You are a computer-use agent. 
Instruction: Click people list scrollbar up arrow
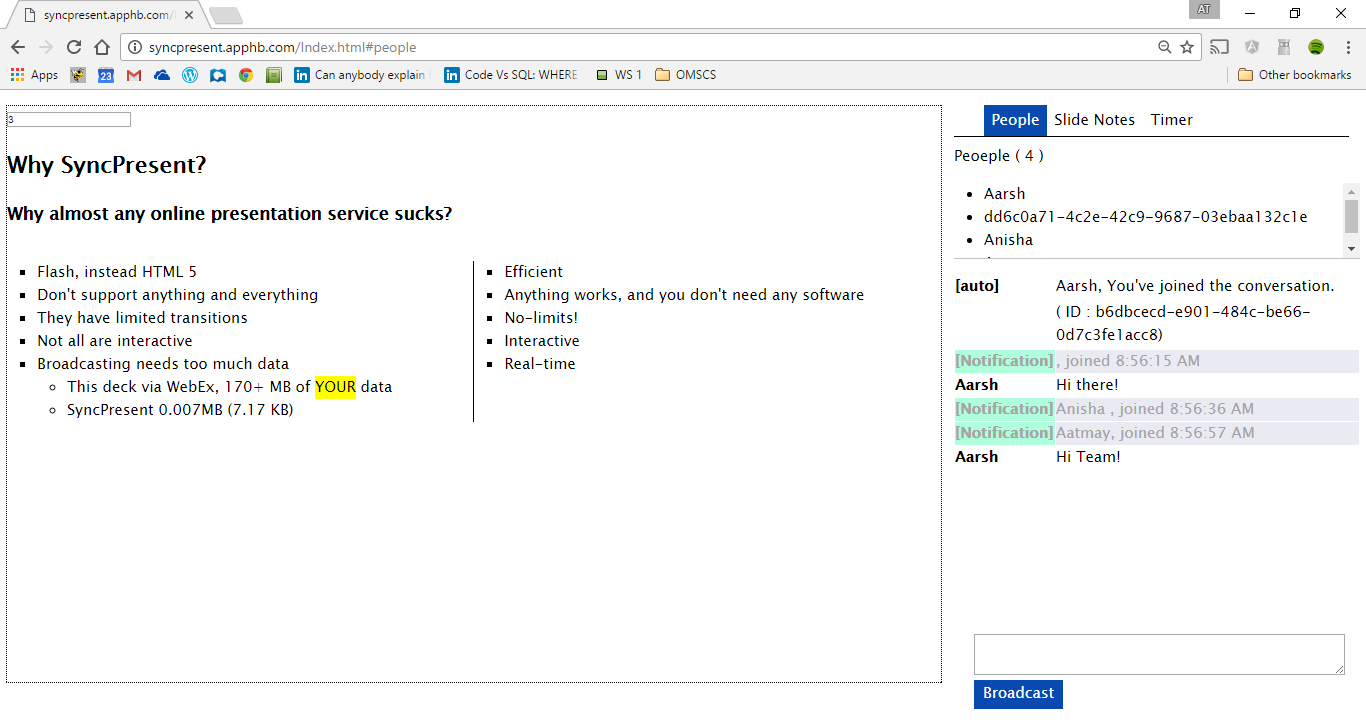(1351, 191)
